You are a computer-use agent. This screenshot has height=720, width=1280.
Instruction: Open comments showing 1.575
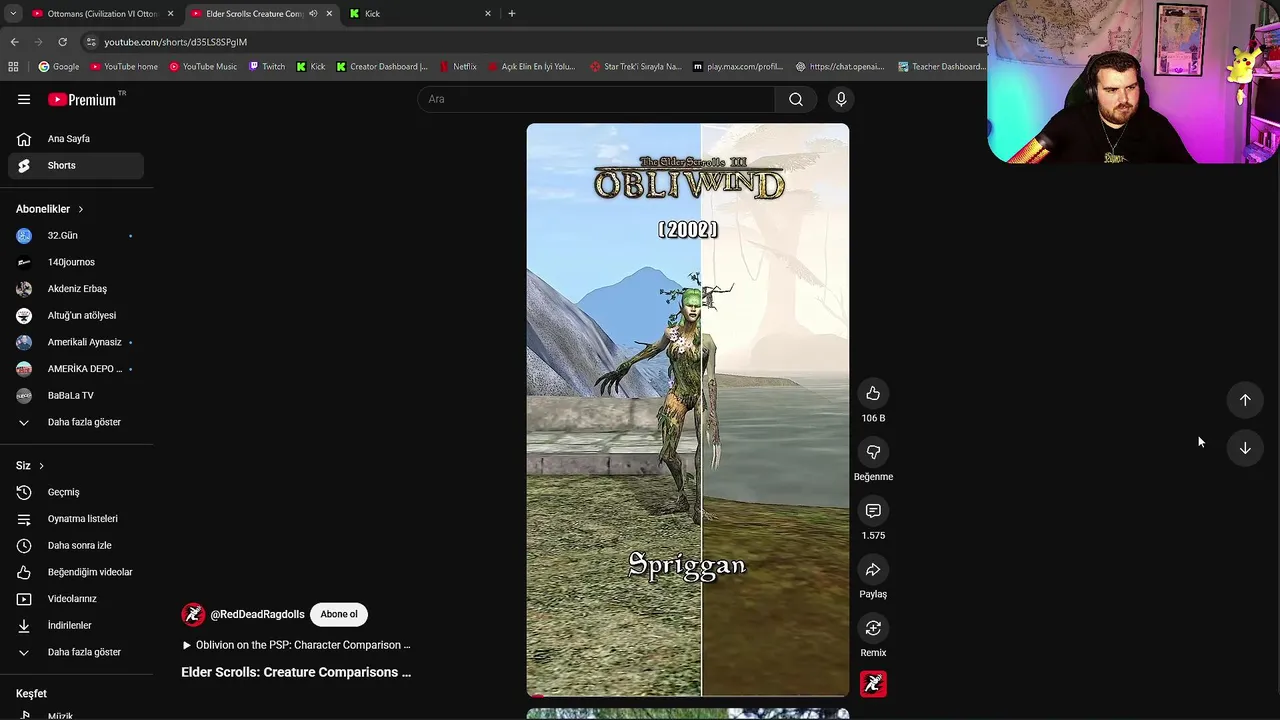pos(873,511)
